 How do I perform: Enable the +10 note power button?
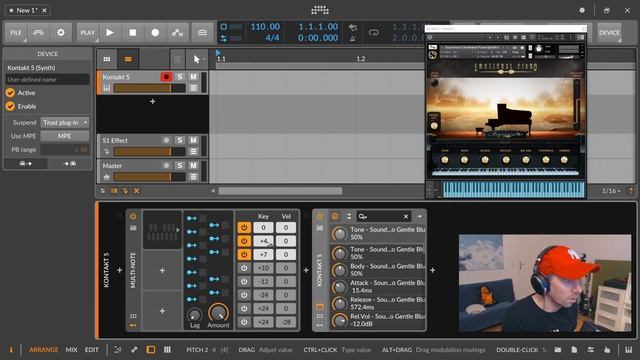click(x=244, y=268)
